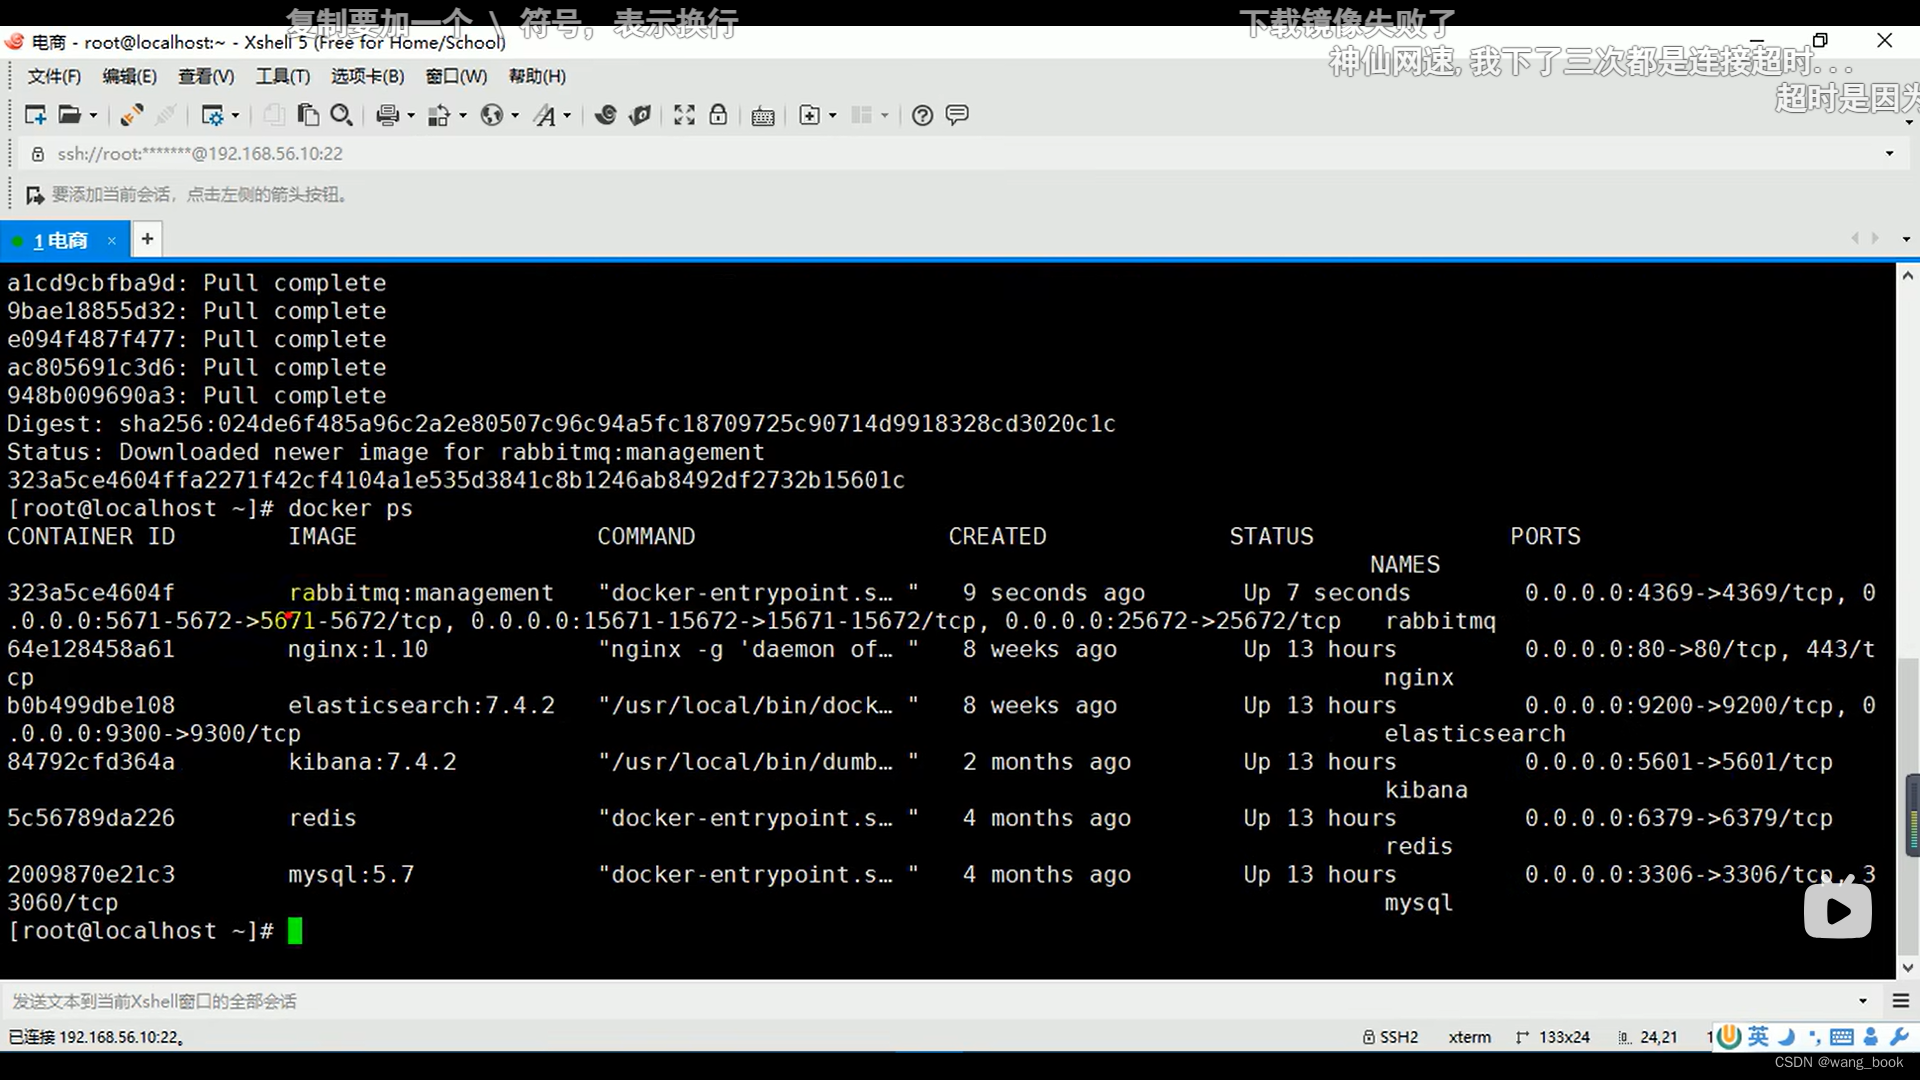Screen dimensions: 1920x1080
Task: Click the lock screen padlock icon
Action: pos(718,115)
